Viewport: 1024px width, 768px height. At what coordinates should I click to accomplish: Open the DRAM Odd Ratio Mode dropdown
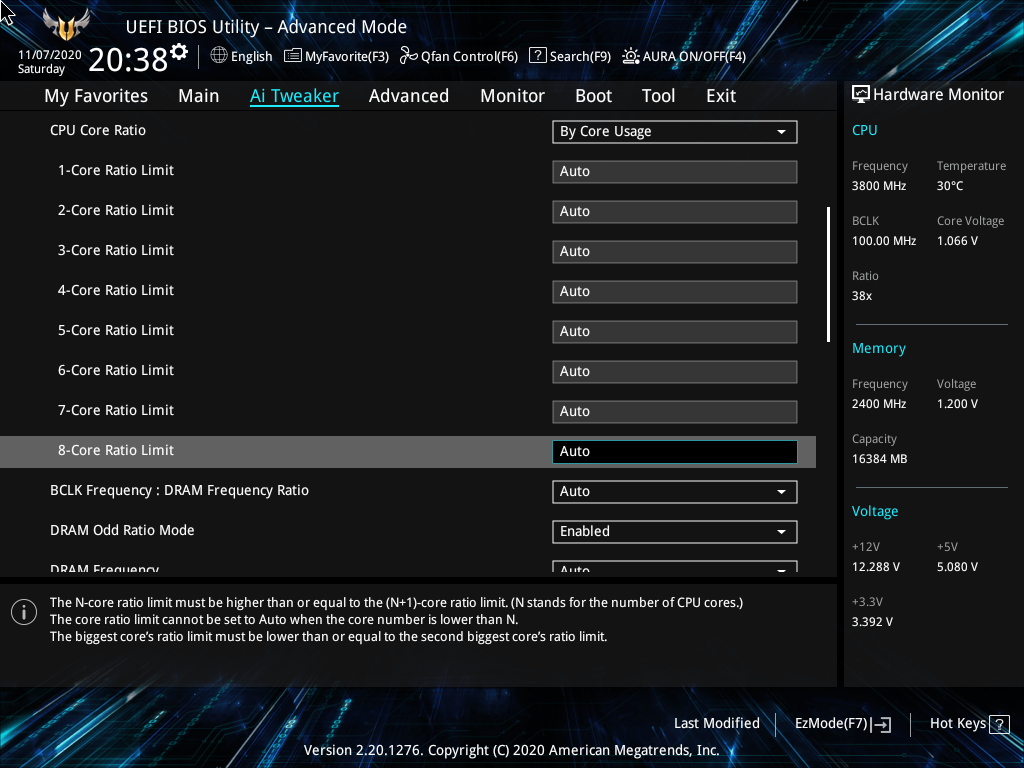pos(675,532)
